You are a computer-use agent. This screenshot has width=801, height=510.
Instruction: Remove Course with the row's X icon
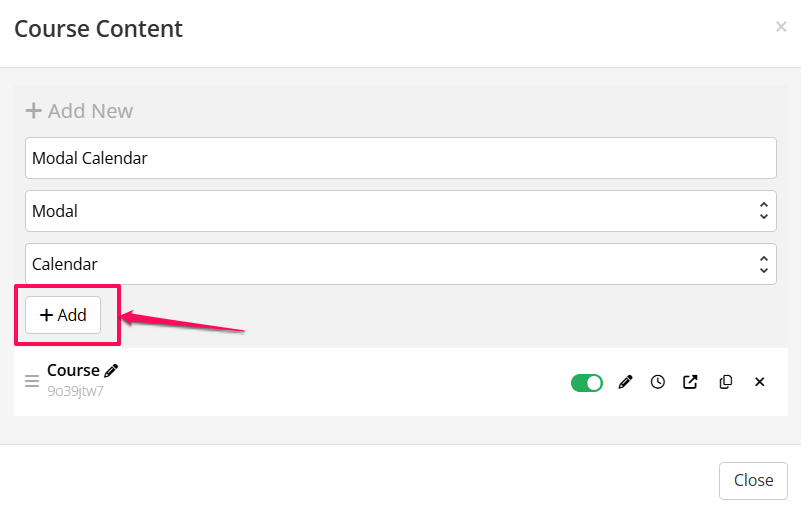point(759,382)
